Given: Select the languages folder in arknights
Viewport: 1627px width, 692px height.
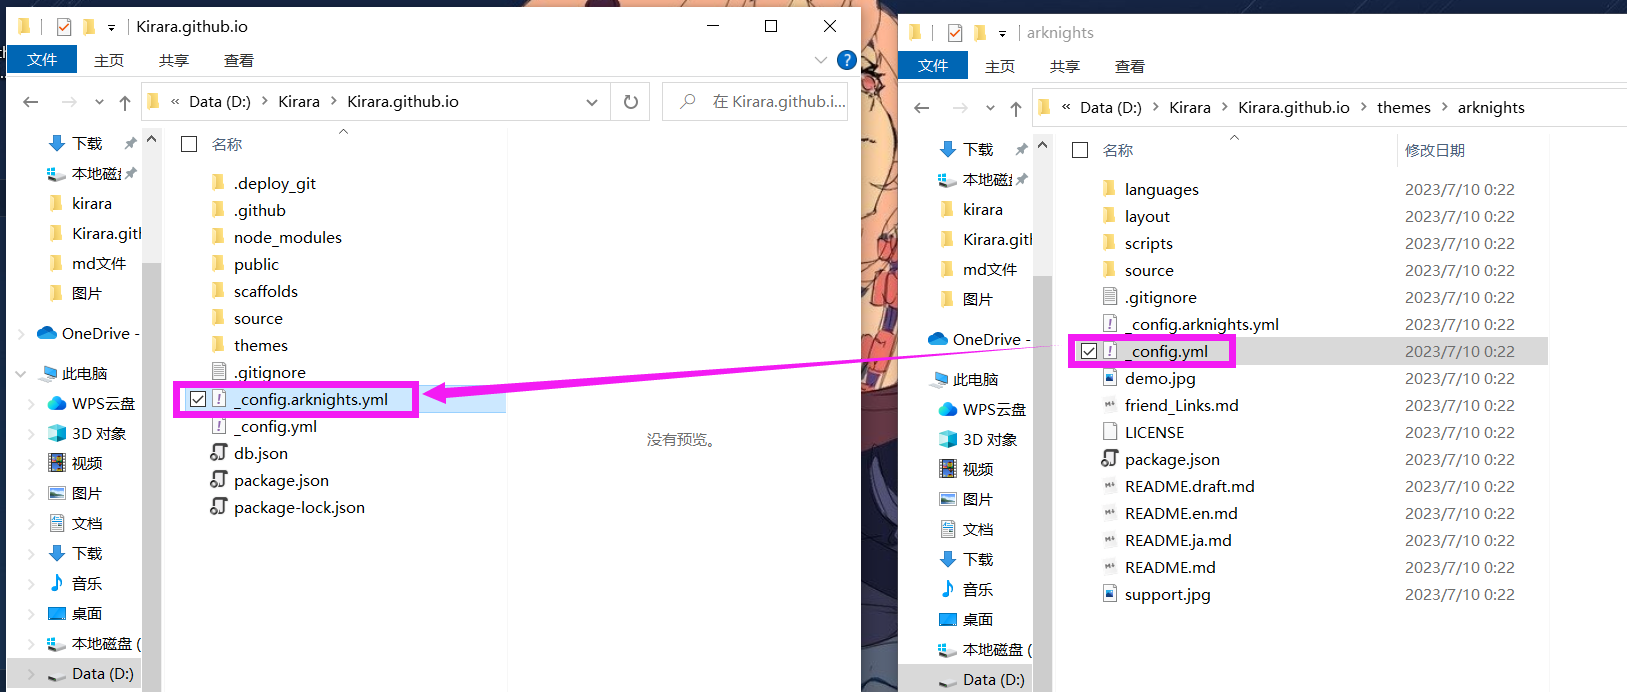Looking at the screenshot, I should [1161, 189].
